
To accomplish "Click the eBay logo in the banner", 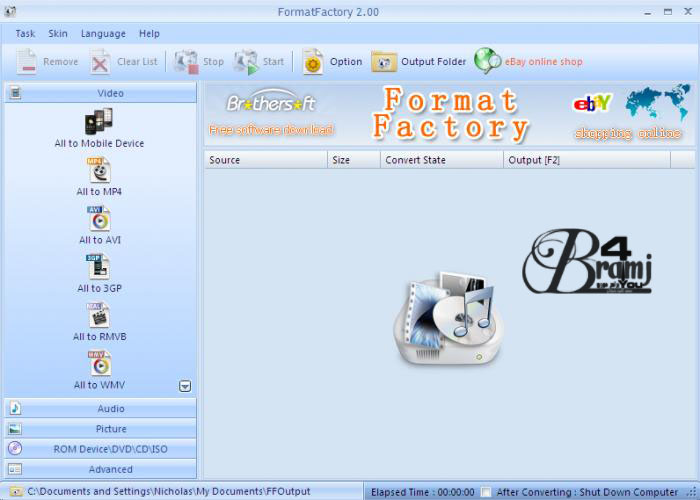I will [x=592, y=104].
